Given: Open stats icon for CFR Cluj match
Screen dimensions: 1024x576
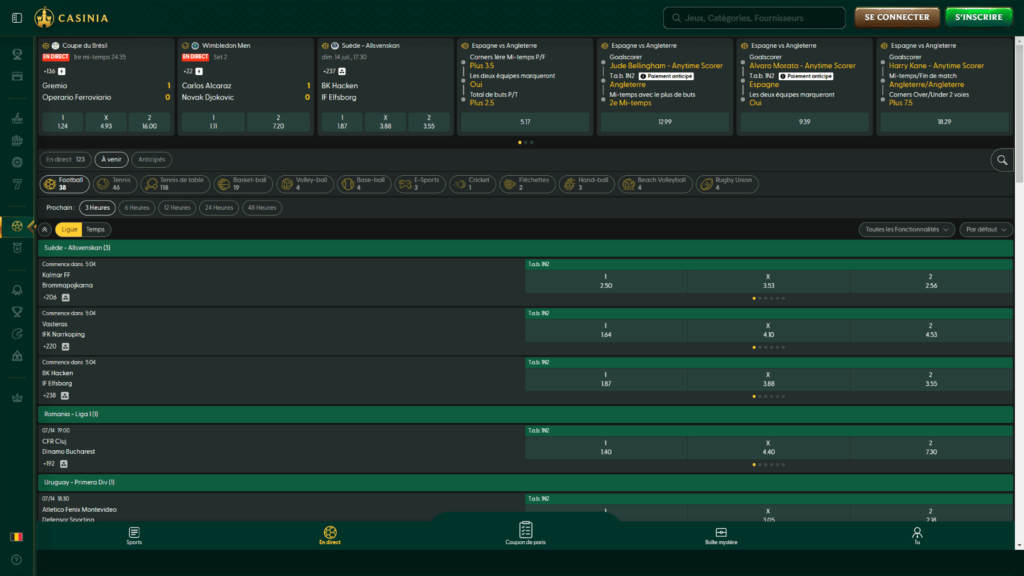Looking at the screenshot, I should coord(63,464).
